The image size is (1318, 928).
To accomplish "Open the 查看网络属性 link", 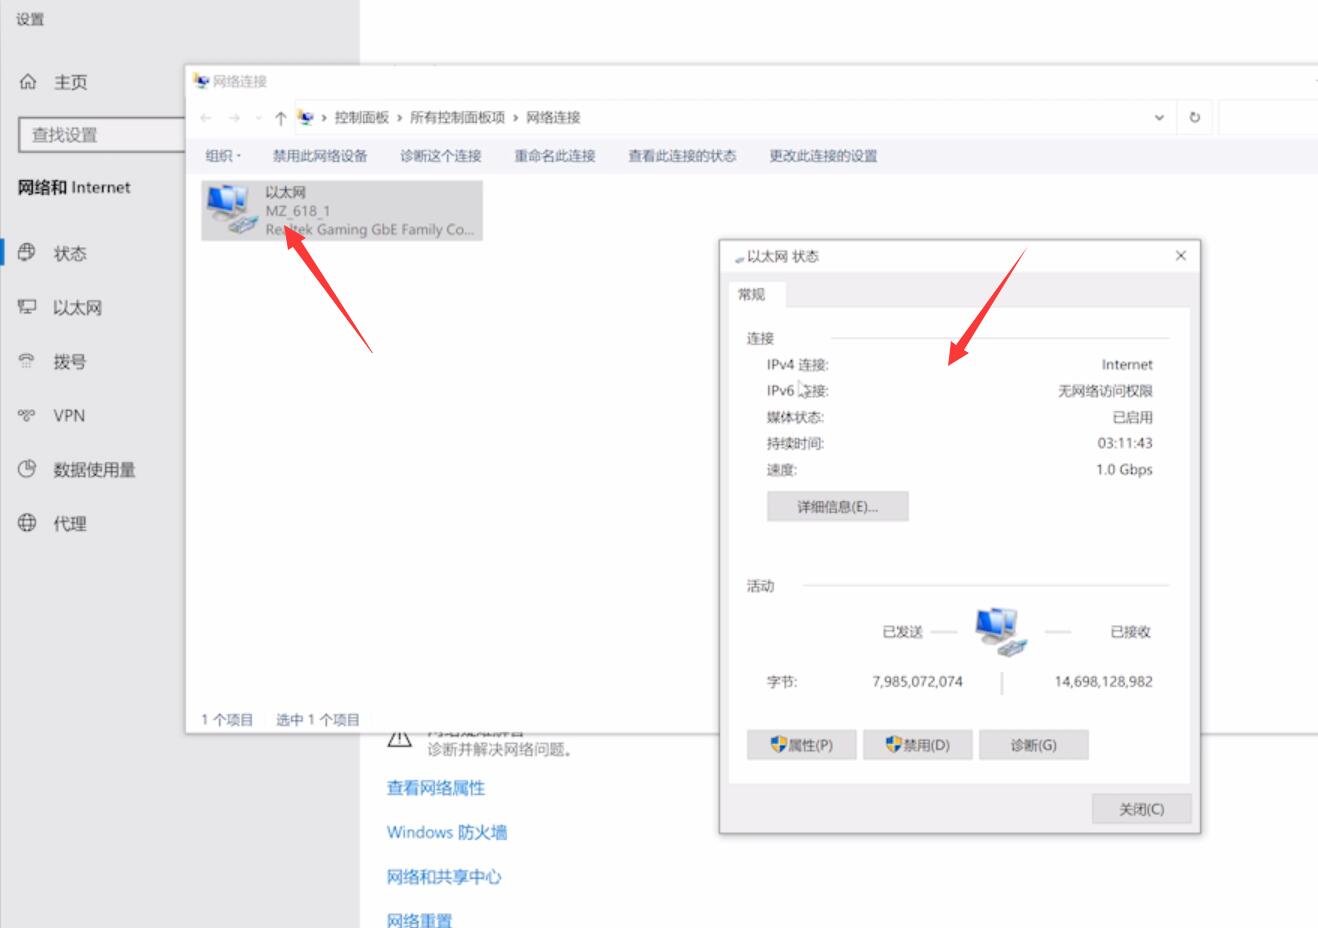I will point(436,788).
